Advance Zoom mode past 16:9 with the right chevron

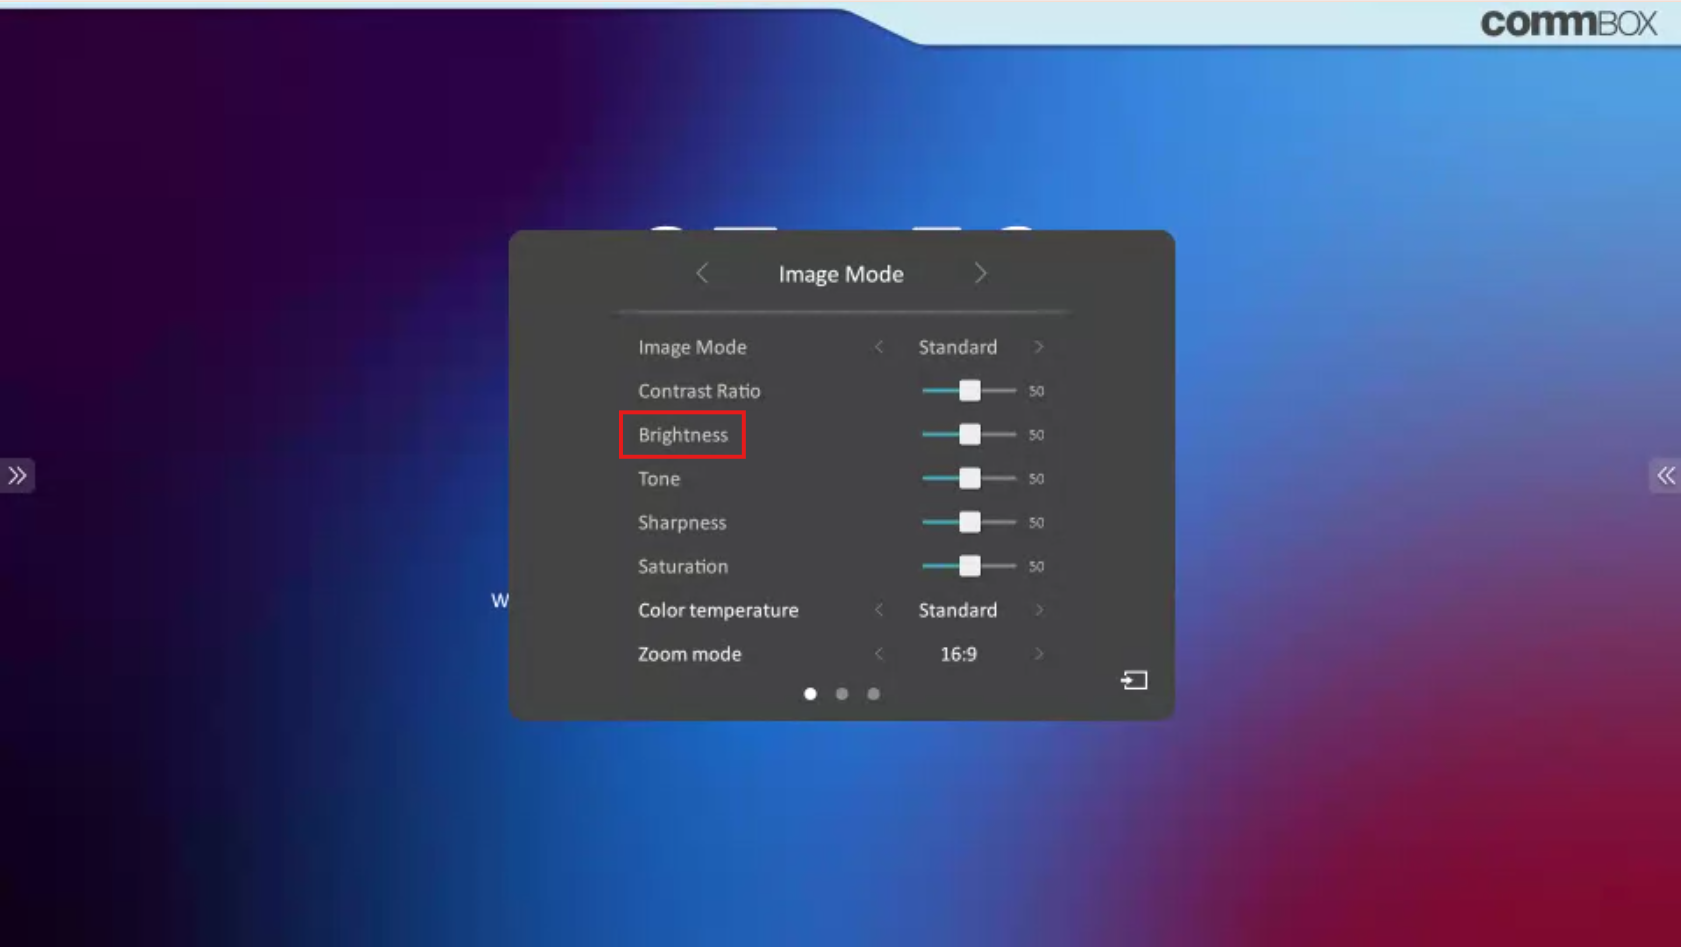point(1039,654)
